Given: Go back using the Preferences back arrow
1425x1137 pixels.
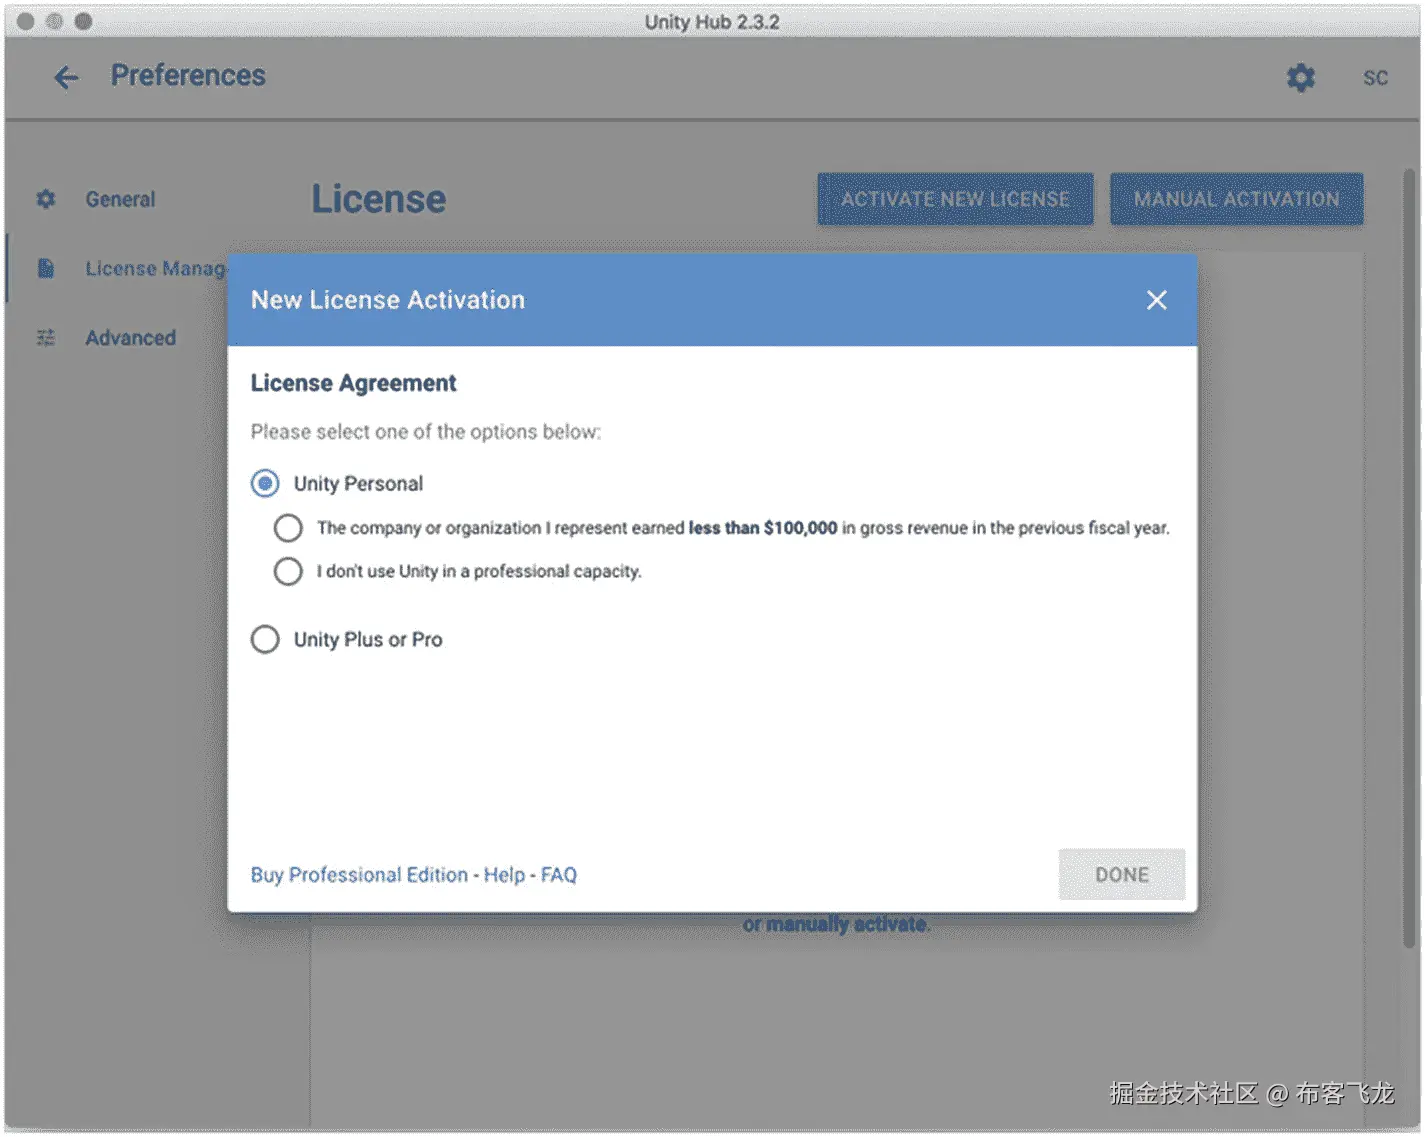Looking at the screenshot, I should tap(66, 77).
